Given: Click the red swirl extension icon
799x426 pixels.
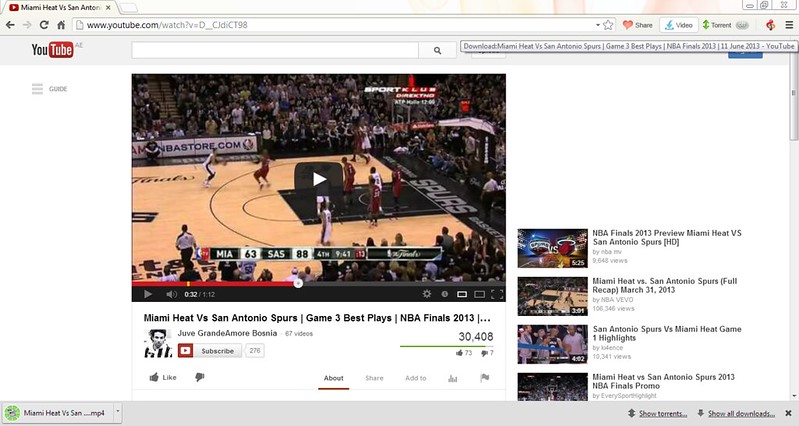Looking at the screenshot, I should click(x=770, y=25).
